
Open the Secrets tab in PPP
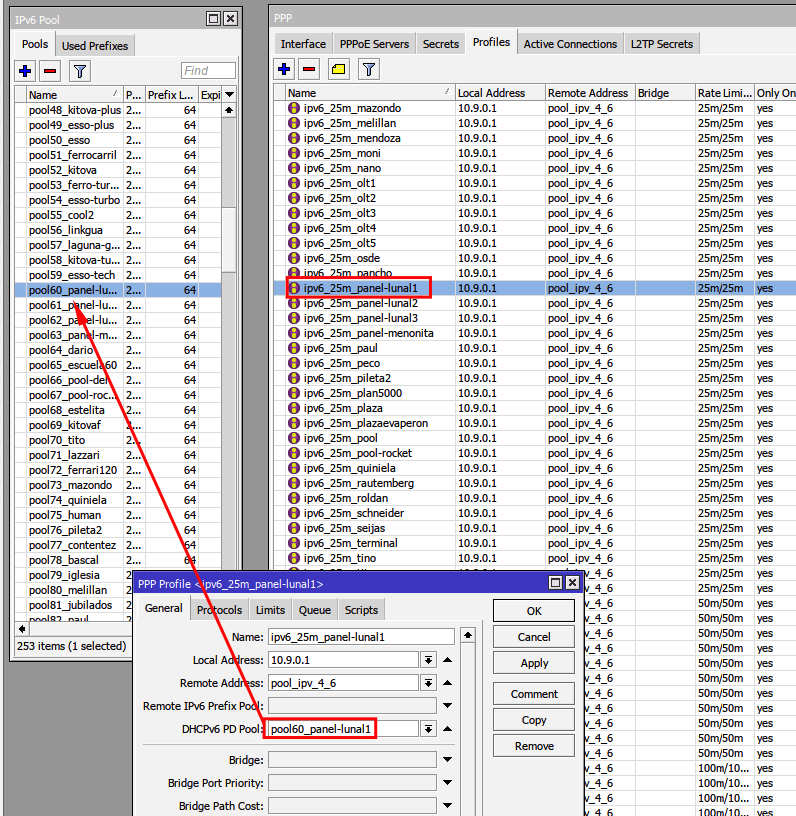coord(441,44)
